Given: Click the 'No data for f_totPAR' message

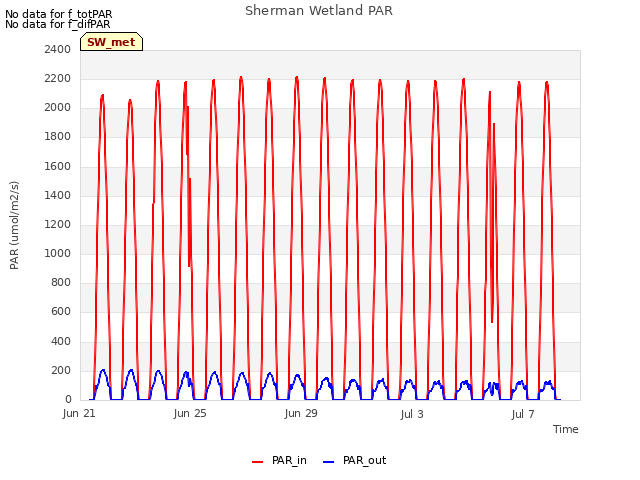Looking at the screenshot, I should coord(59,14).
